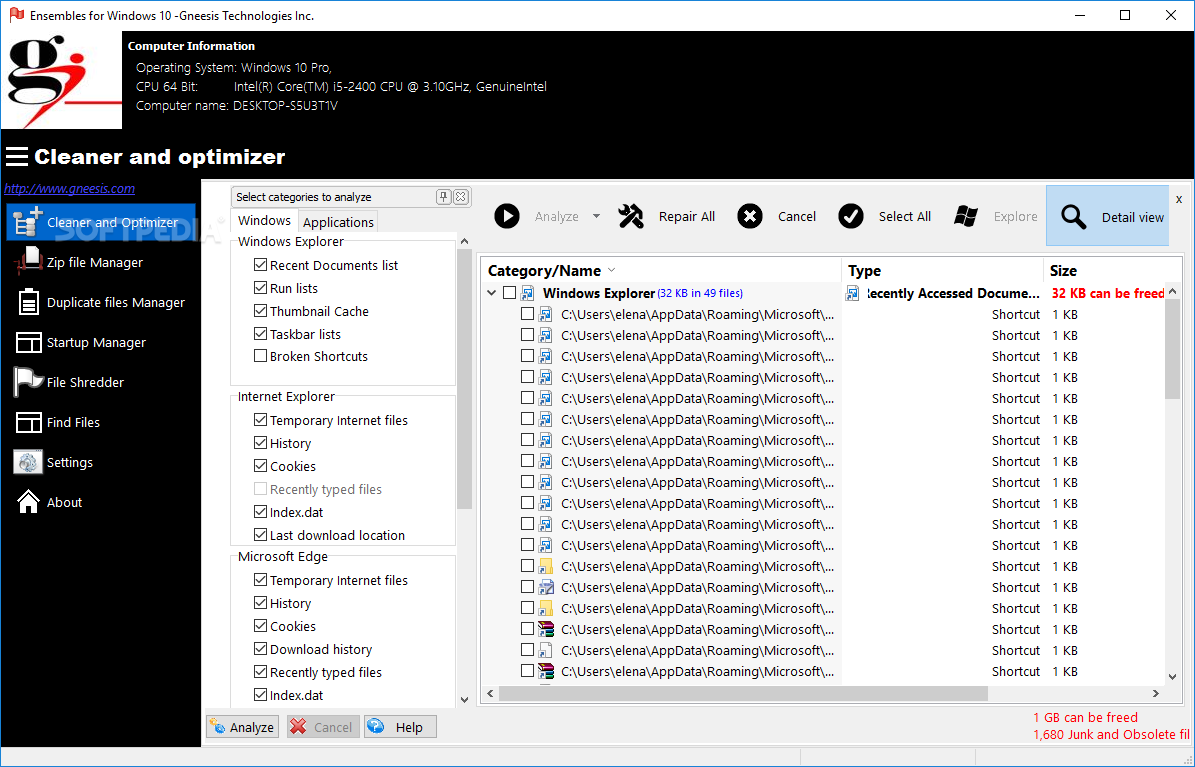Close the results pane with small x
Screen dimensions: 1195x767
pyautogui.click(x=1179, y=199)
